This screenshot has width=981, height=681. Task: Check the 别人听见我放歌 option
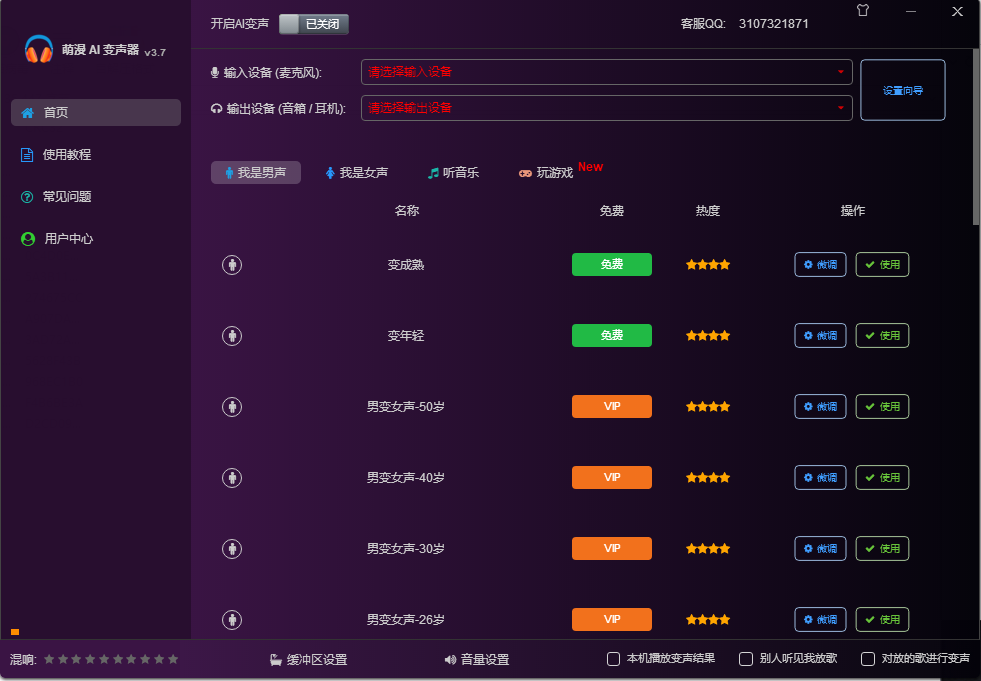pos(746,659)
